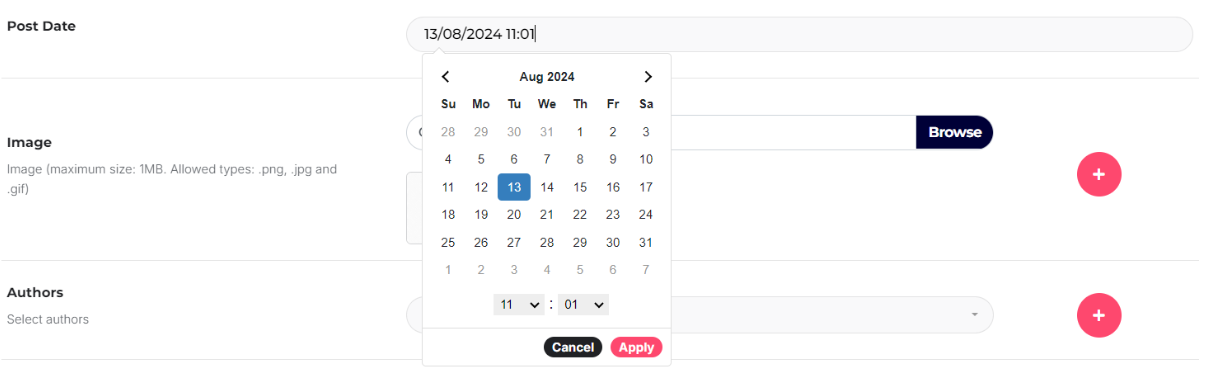
Task: Apply the selected date and time
Action: click(x=636, y=347)
